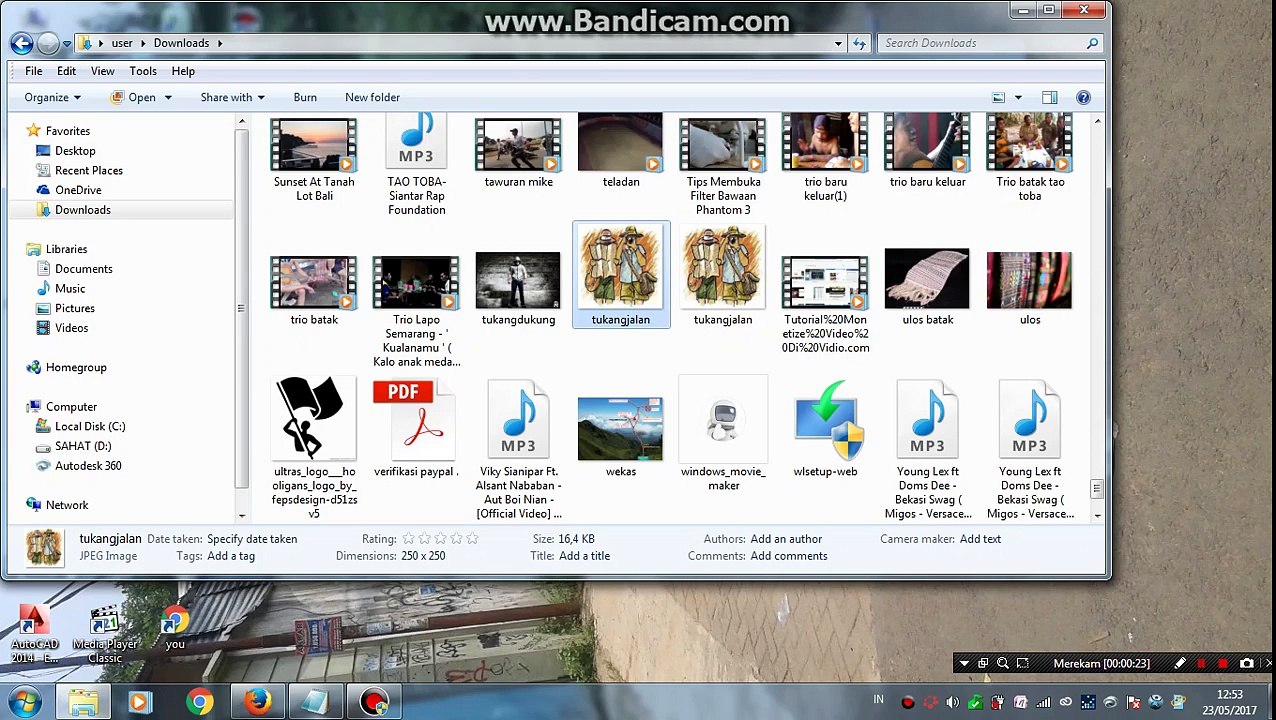Screen dimensions: 1276x720
Task: Click the Search Downloads field
Action: click(990, 43)
